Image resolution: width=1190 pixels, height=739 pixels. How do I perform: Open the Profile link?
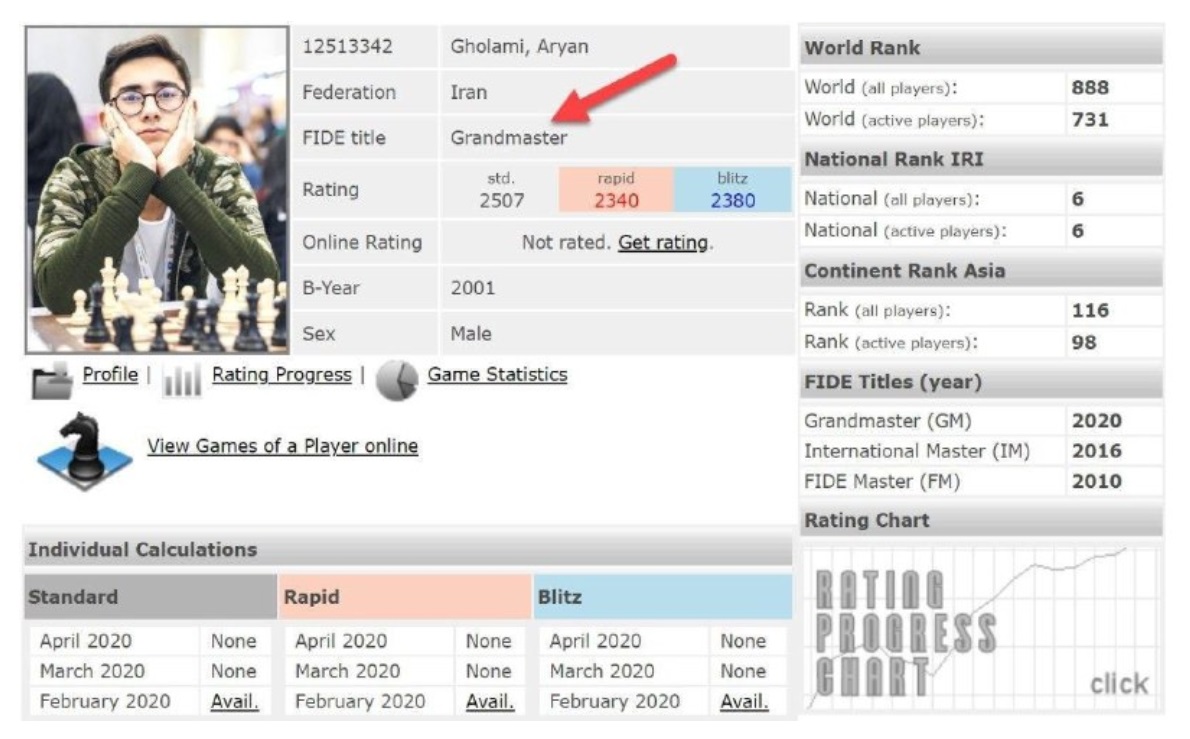110,375
